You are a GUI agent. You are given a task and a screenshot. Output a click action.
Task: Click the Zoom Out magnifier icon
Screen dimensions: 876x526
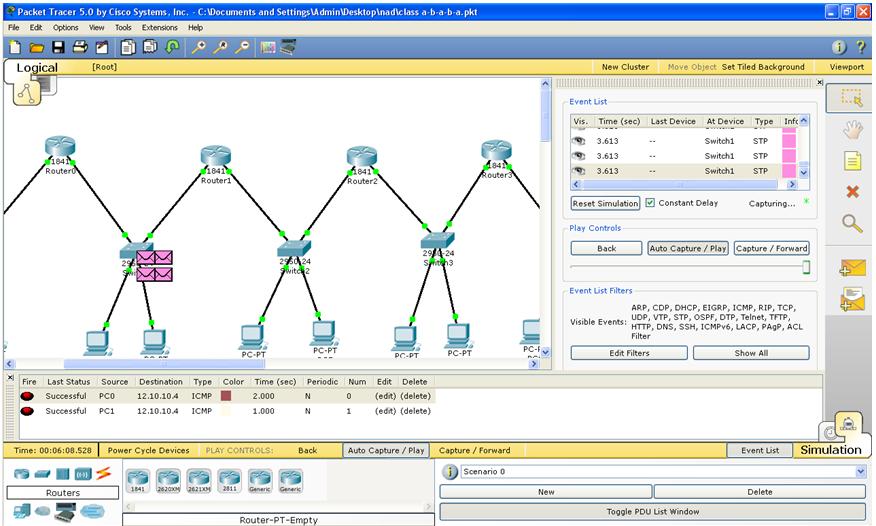coord(242,47)
